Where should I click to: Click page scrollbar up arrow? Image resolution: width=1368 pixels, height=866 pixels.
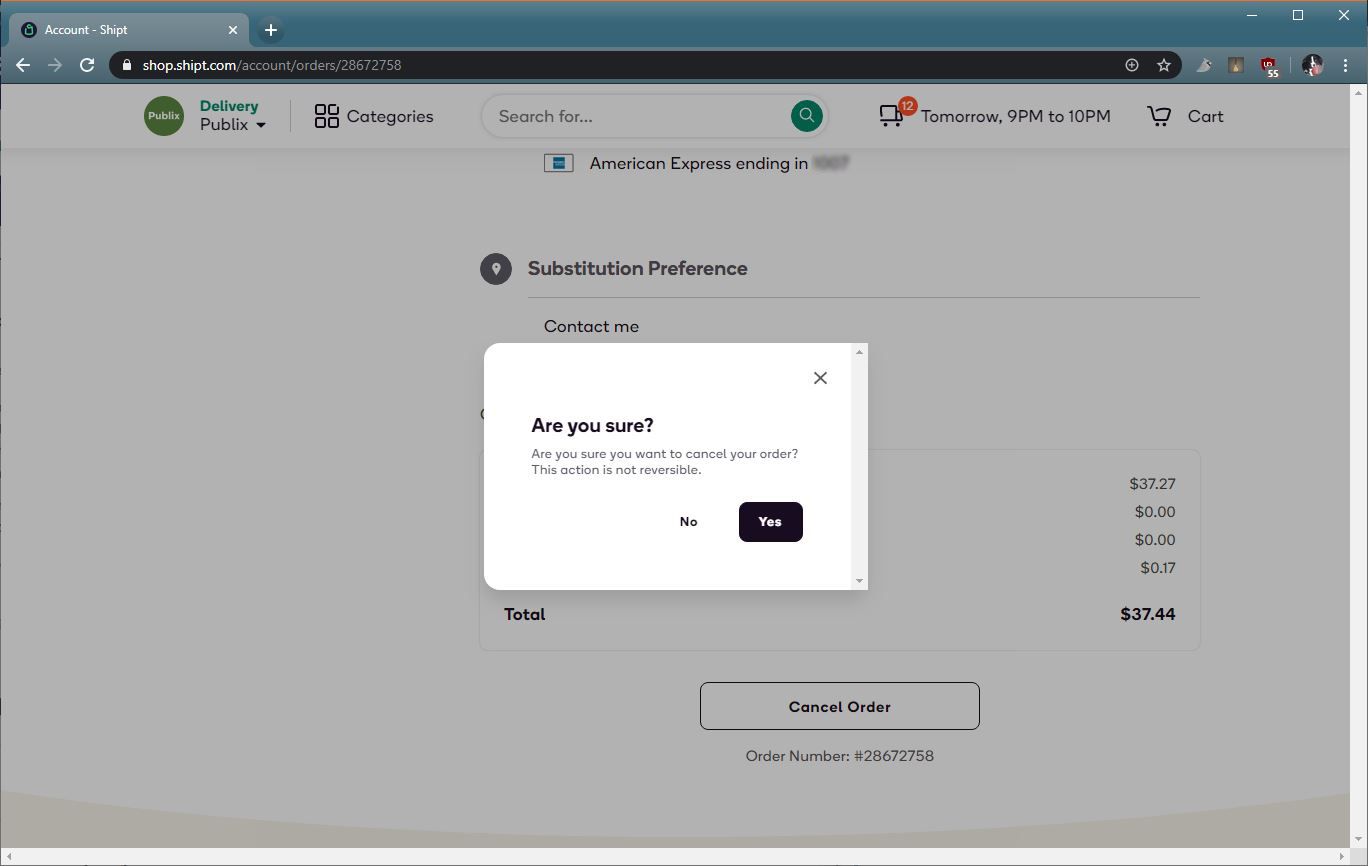(1358, 92)
